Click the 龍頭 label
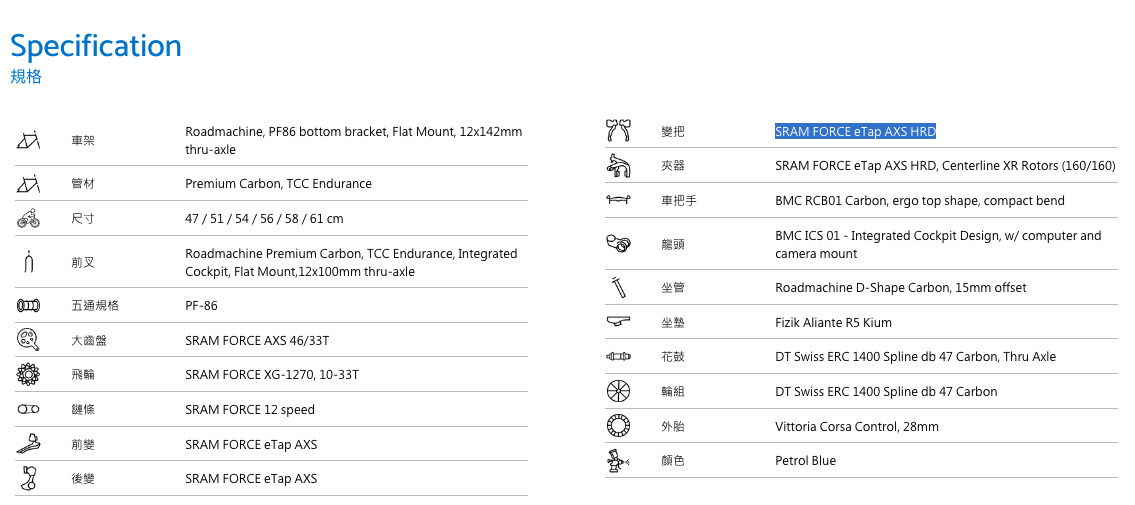 (x=673, y=245)
